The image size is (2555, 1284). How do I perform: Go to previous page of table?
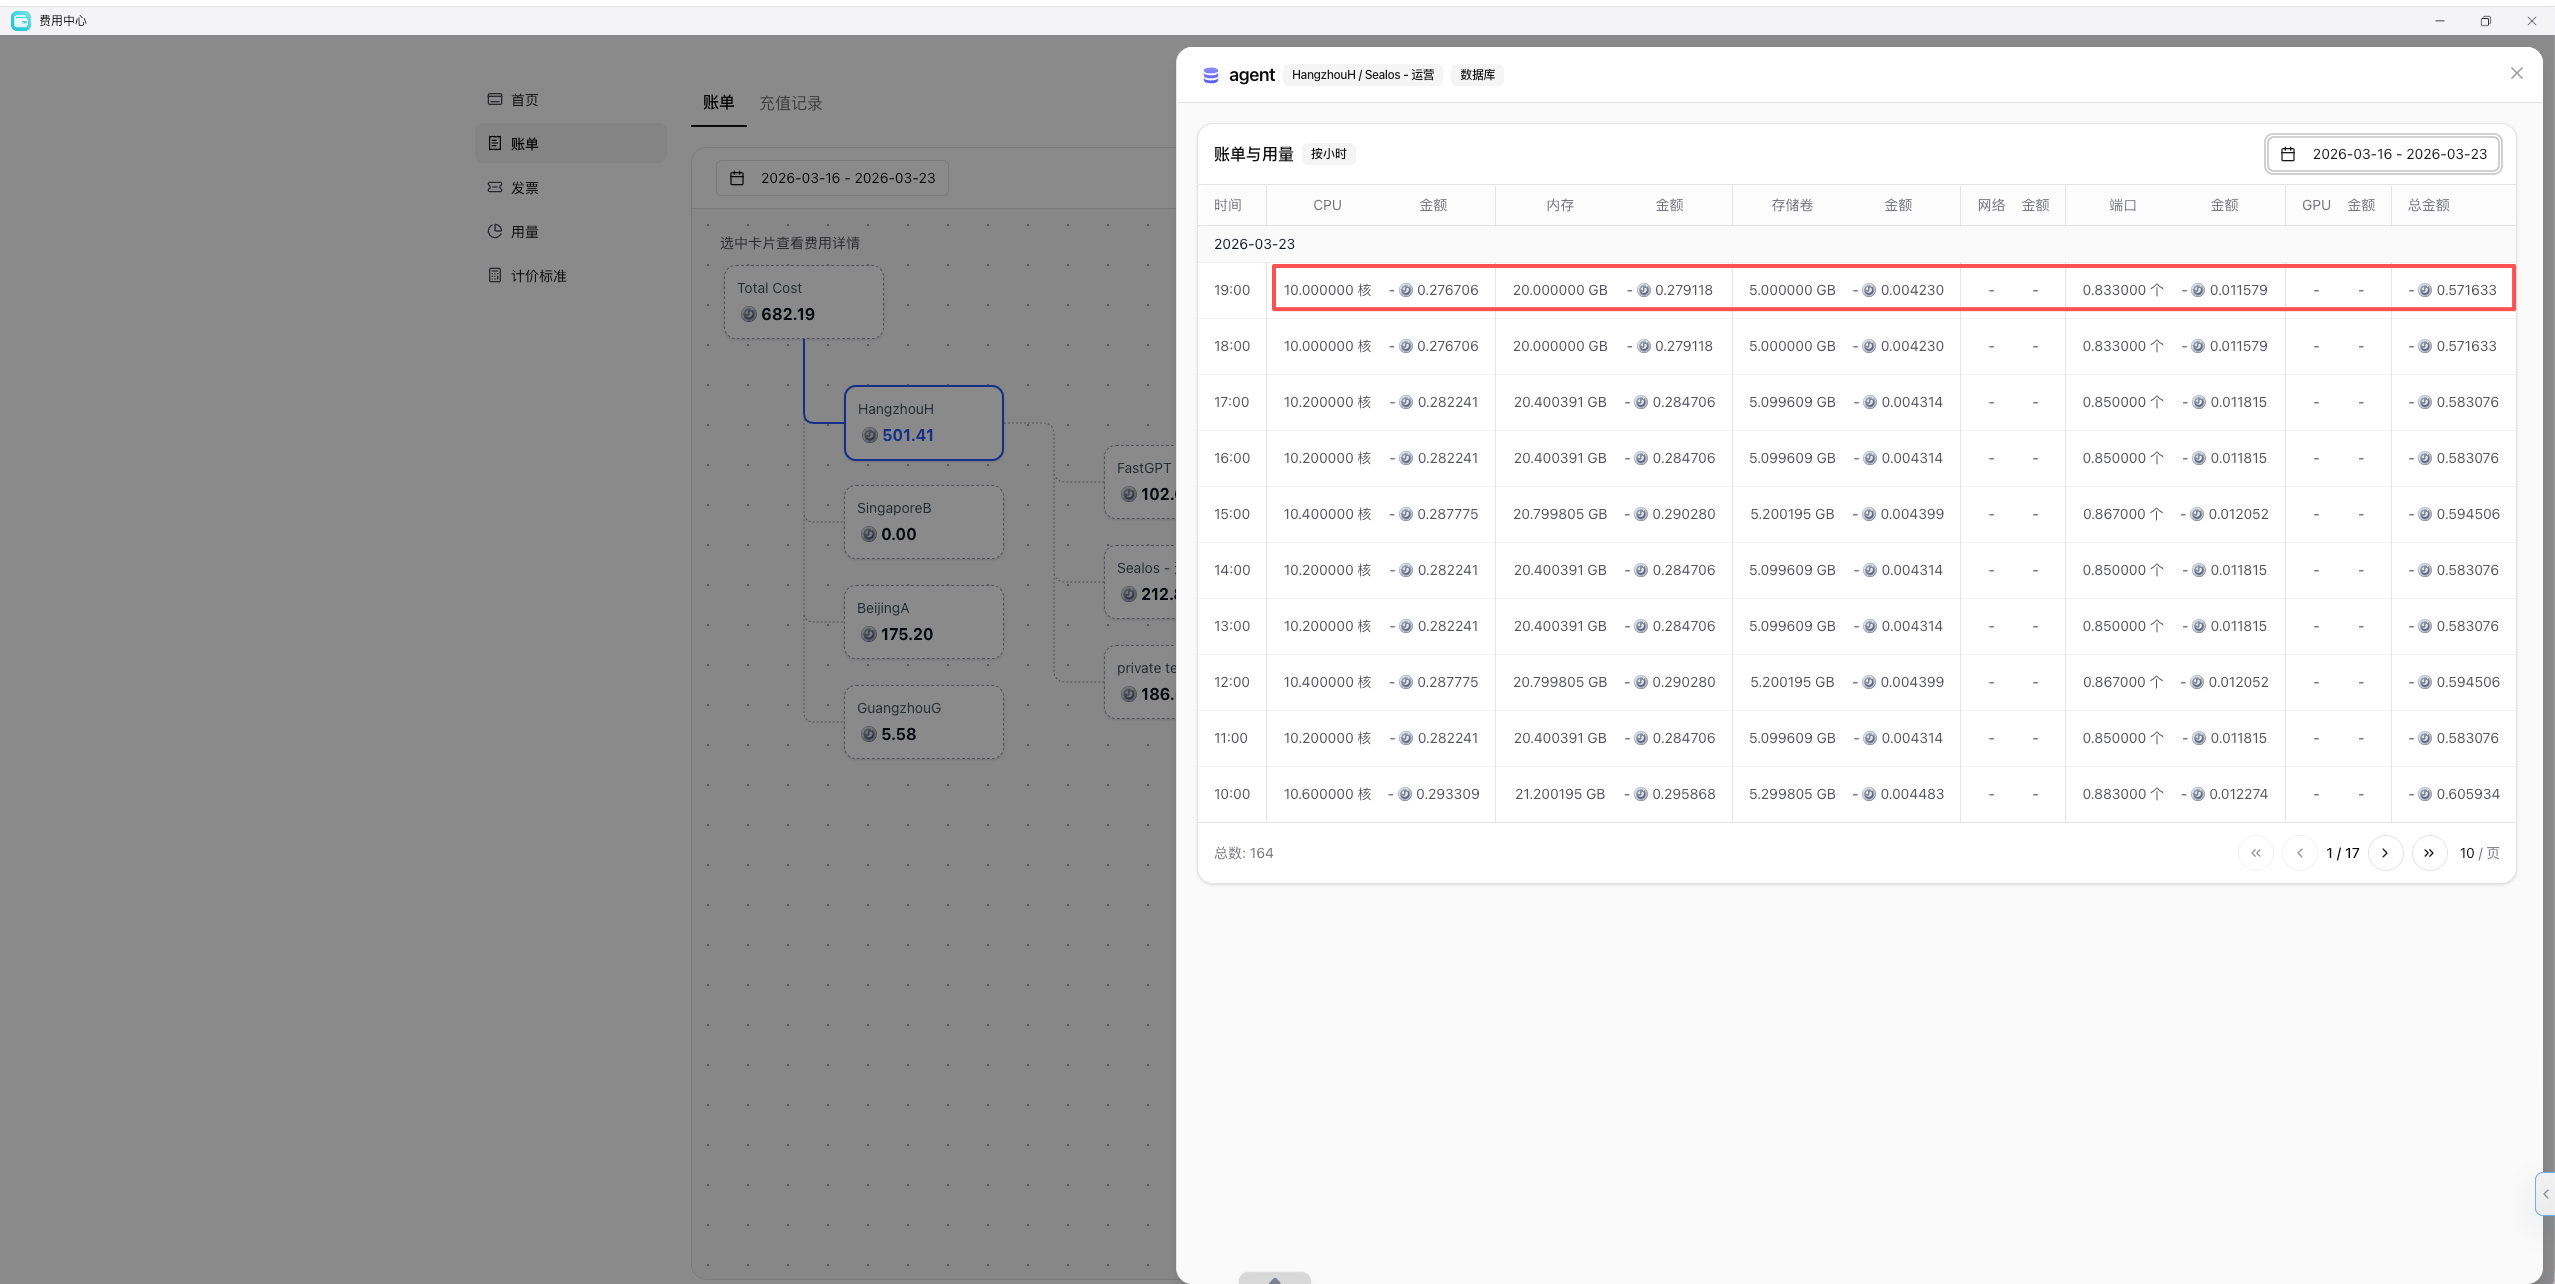pos(2299,853)
